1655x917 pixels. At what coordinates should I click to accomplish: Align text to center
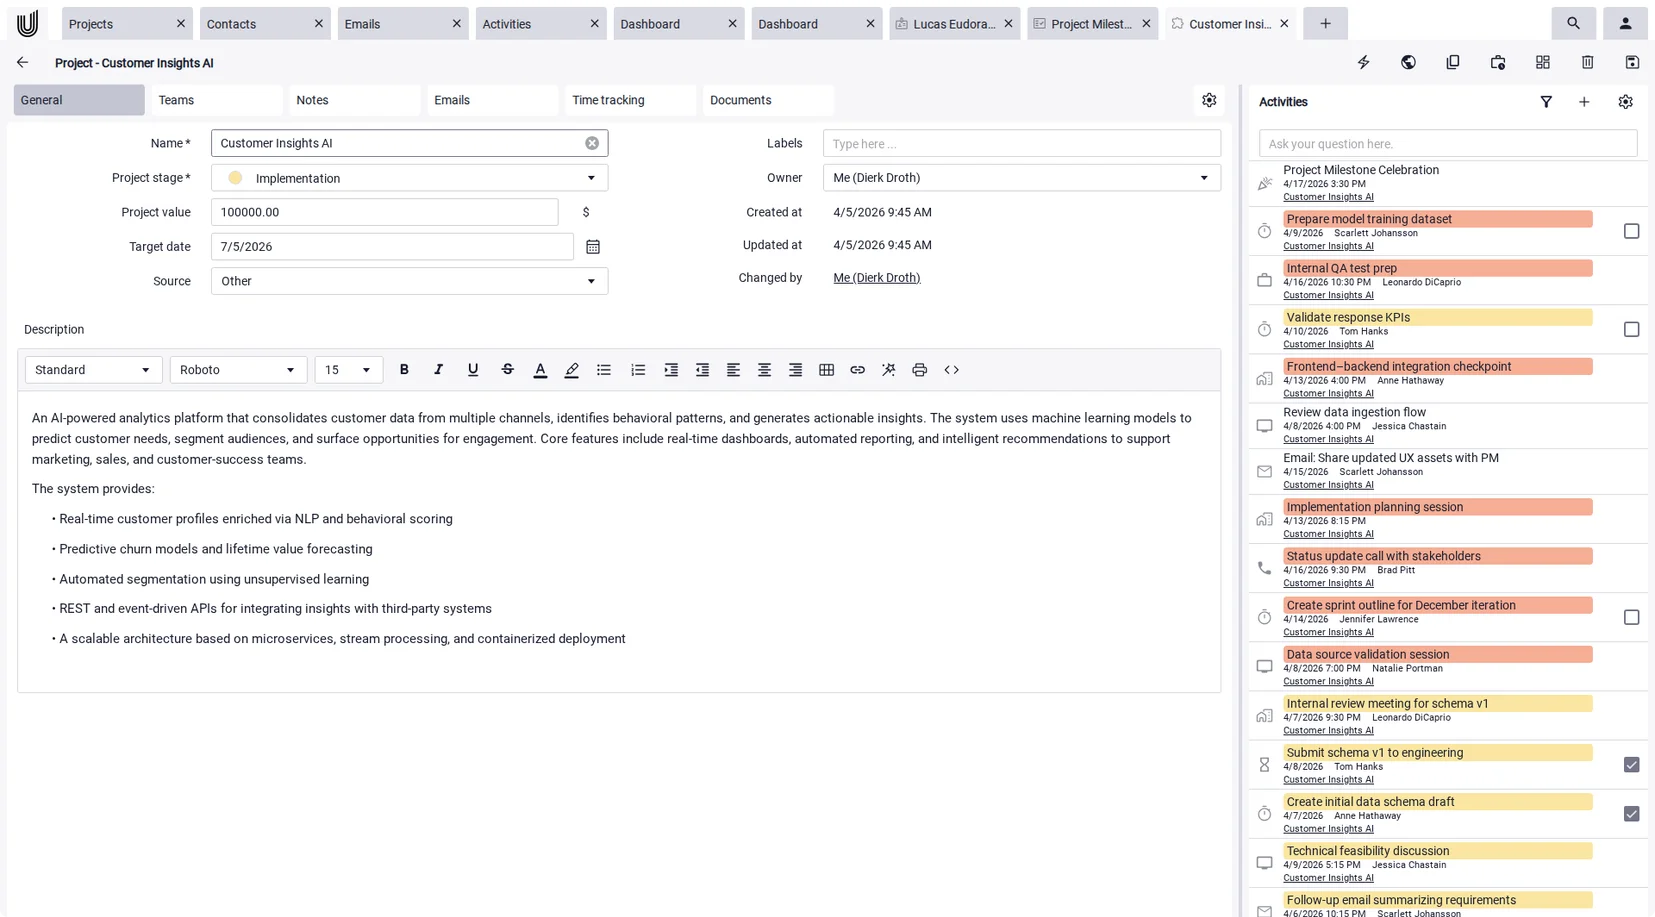(x=764, y=370)
